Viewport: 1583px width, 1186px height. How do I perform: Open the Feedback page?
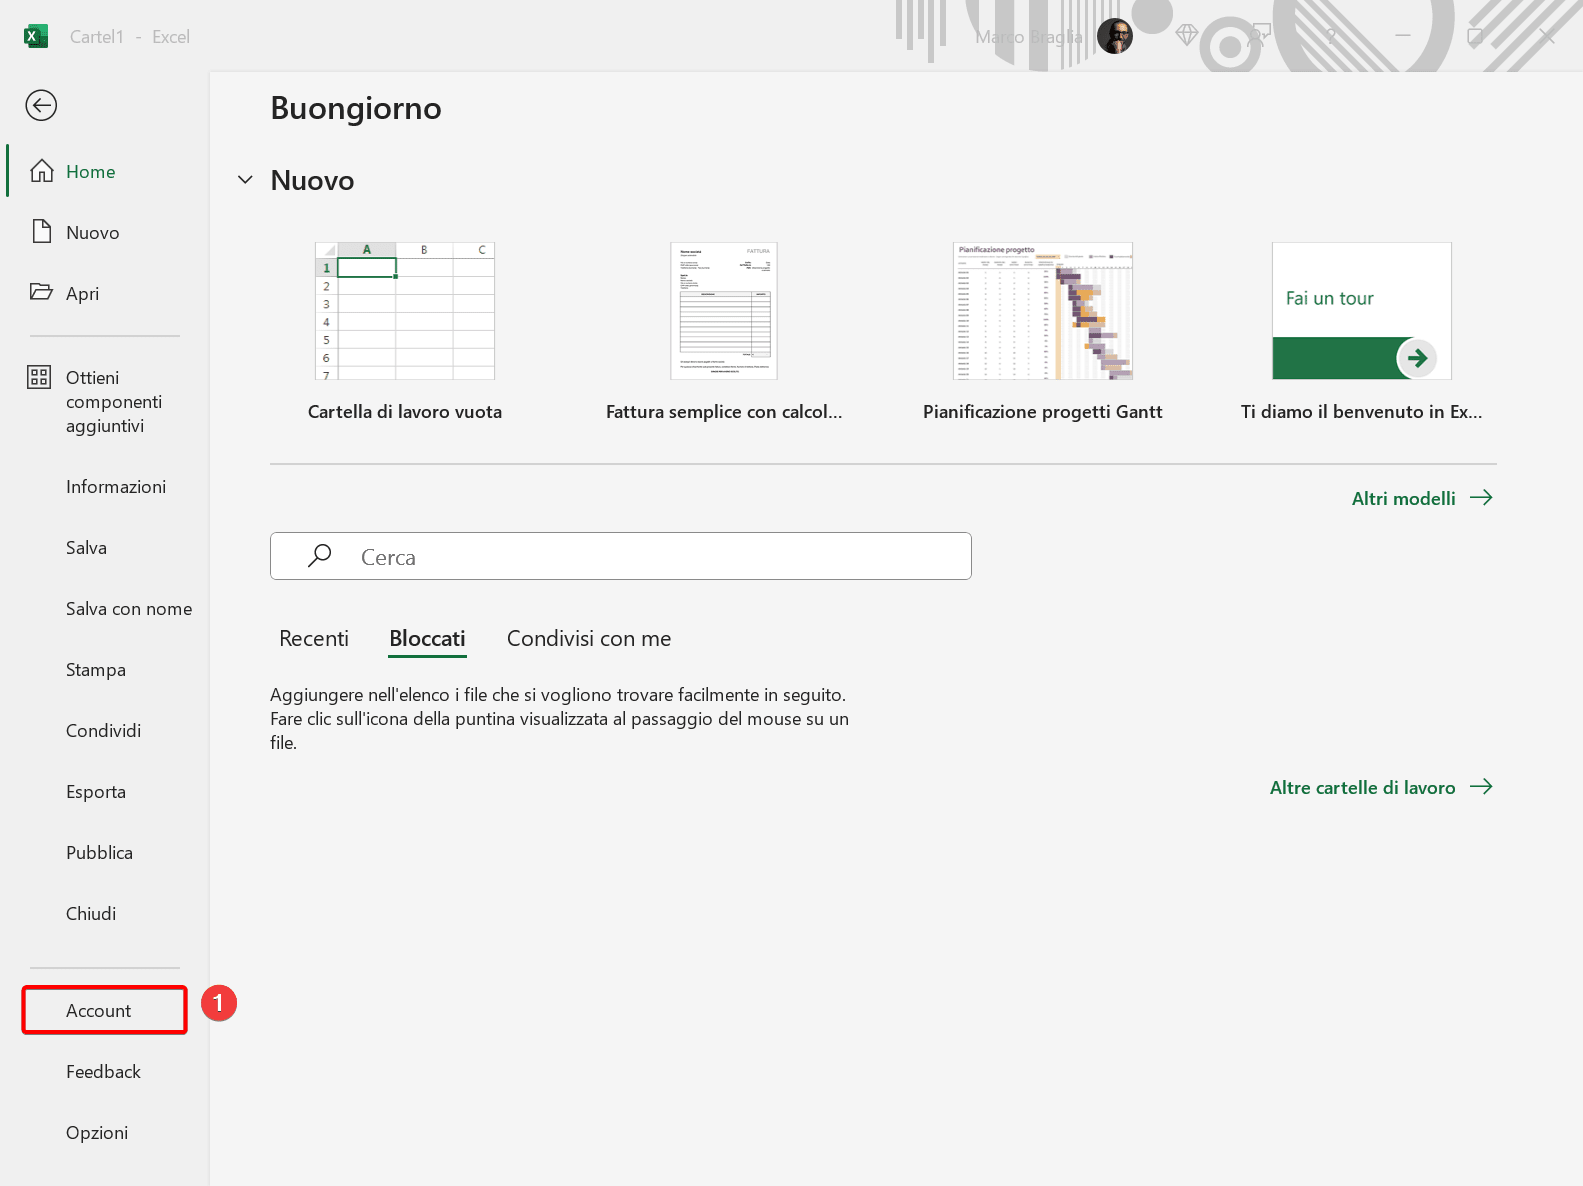(x=103, y=1072)
